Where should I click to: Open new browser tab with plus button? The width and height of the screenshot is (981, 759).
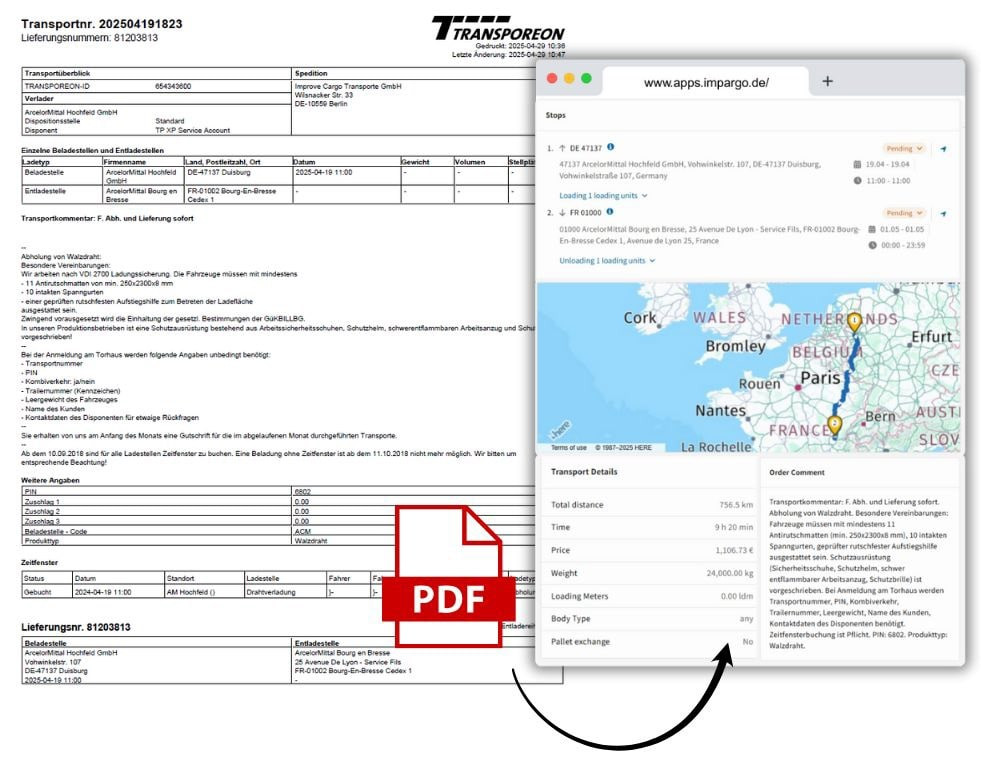pos(827,81)
